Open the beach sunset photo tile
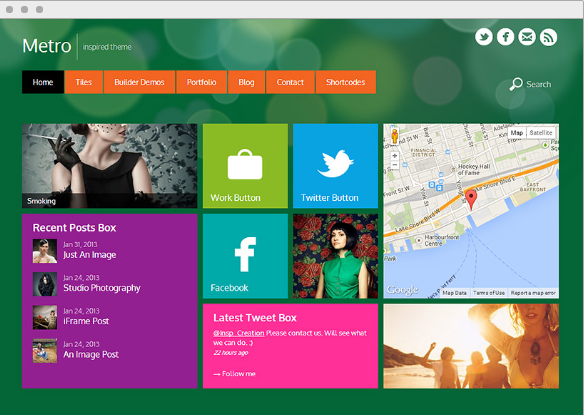Image resolution: width=586 pixels, height=415 pixels. tap(471, 346)
